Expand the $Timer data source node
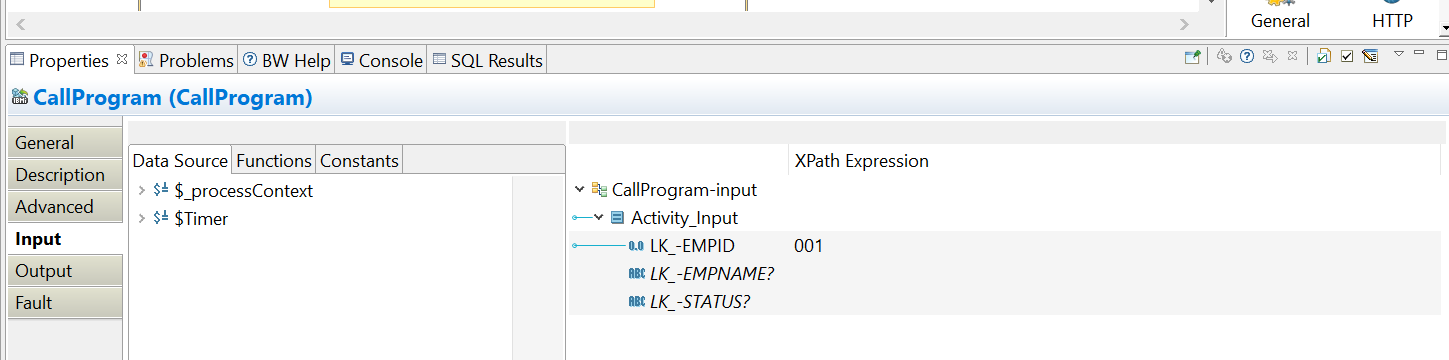Image resolution: width=1449 pixels, height=360 pixels. (140, 219)
